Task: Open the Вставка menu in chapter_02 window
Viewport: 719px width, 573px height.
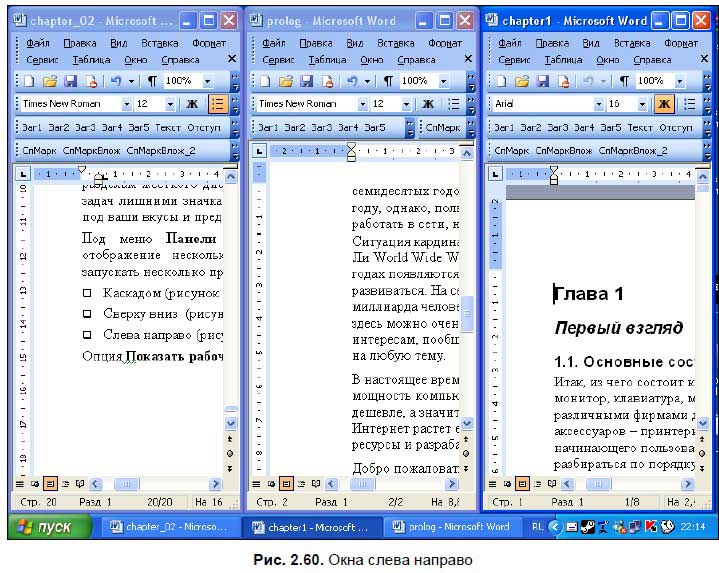Action: 160,43
